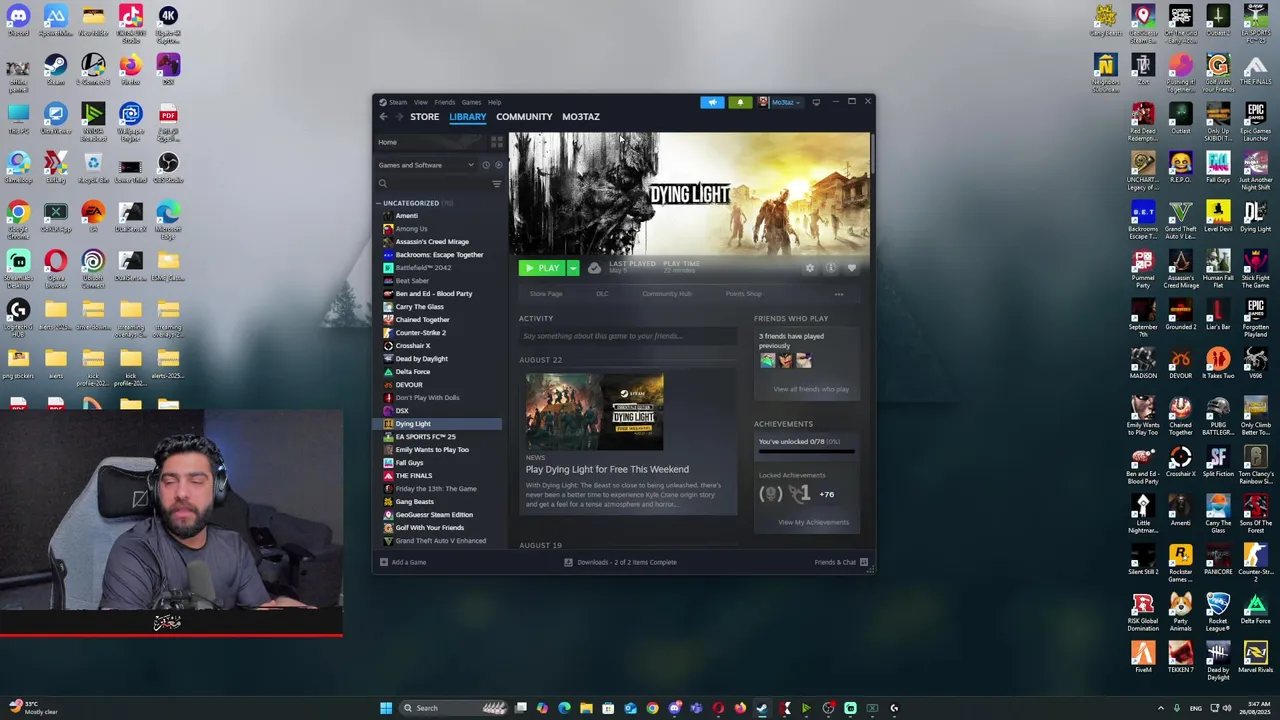Click the cloud sync status icon
Image resolution: width=1280 pixels, height=720 pixels.
click(x=594, y=268)
